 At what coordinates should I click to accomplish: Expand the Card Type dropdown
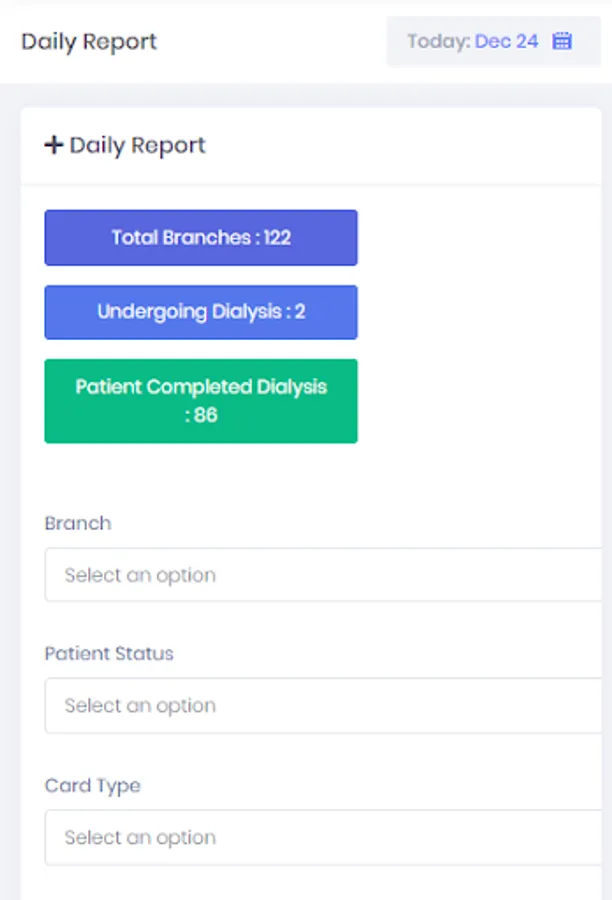pos(325,837)
